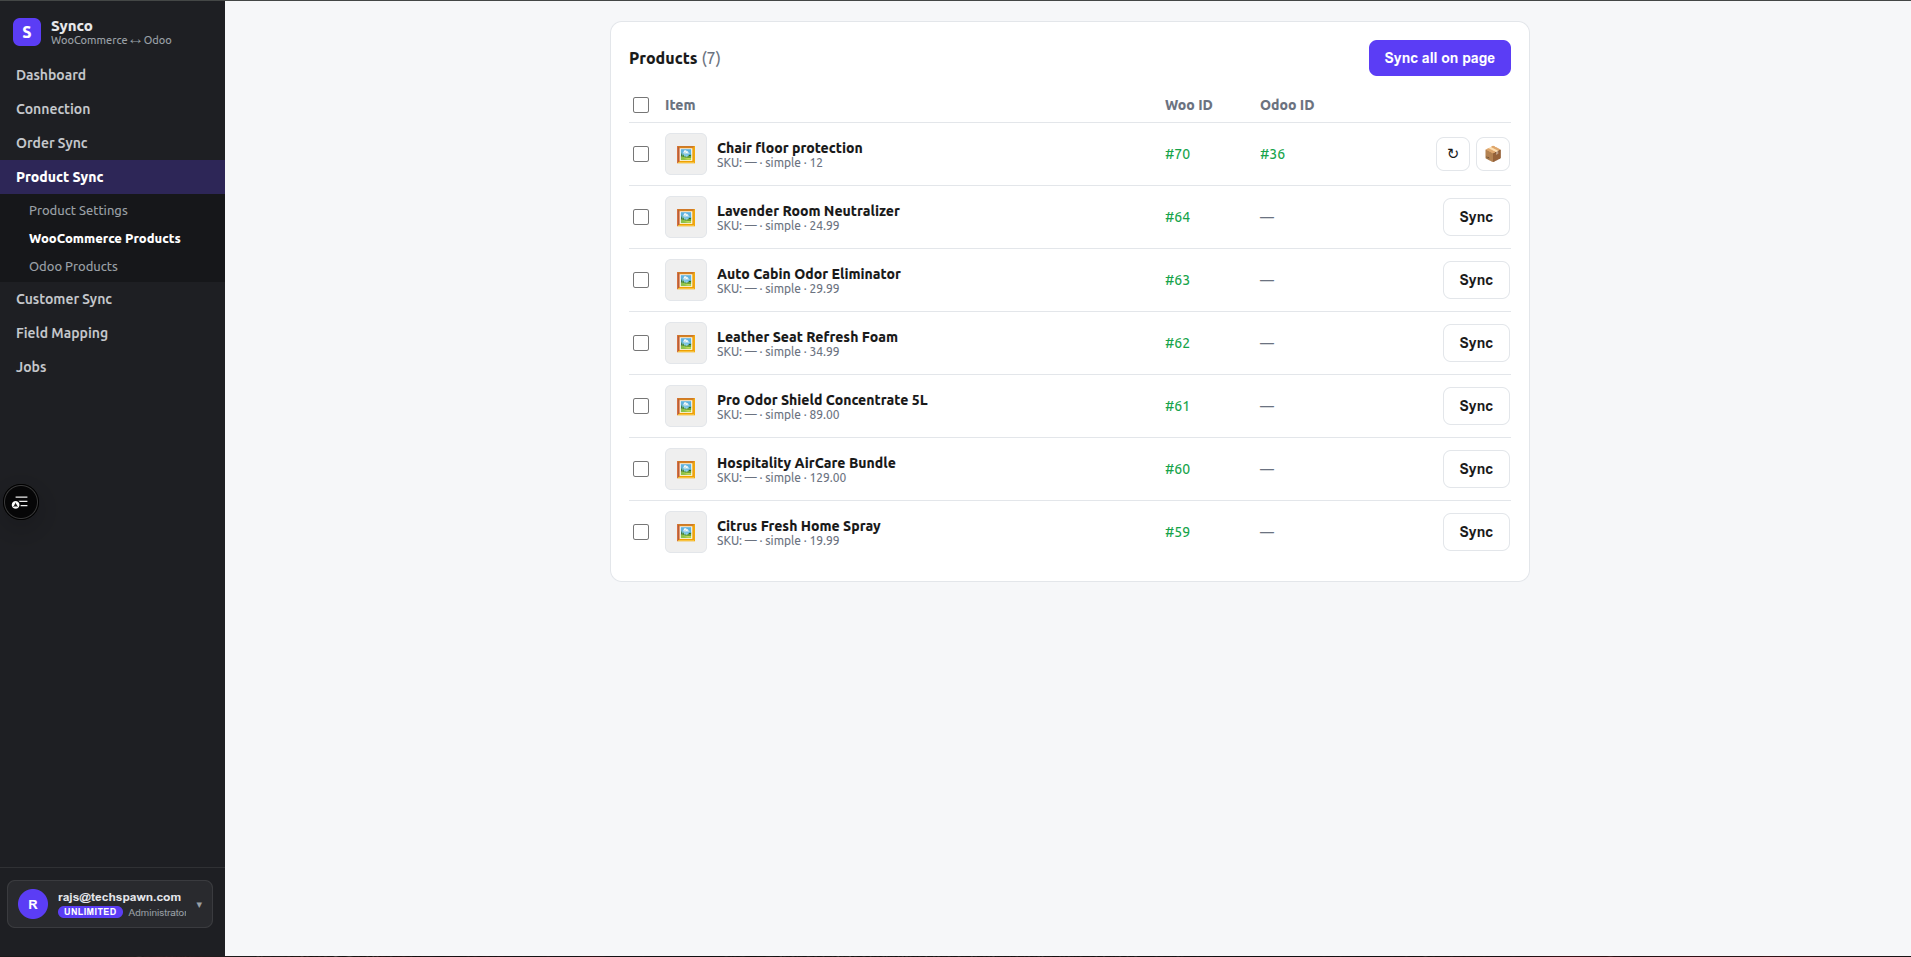The image size is (1911, 957).
Task: Click the Hospitality AirCare Bundle product name
Action: tap(806, 463)
